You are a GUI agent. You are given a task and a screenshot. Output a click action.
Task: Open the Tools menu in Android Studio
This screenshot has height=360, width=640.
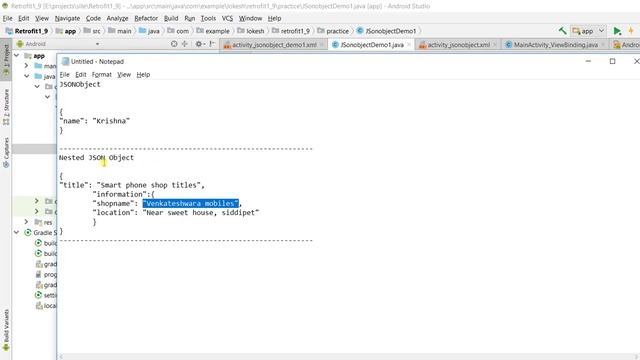tap(208, 18)
